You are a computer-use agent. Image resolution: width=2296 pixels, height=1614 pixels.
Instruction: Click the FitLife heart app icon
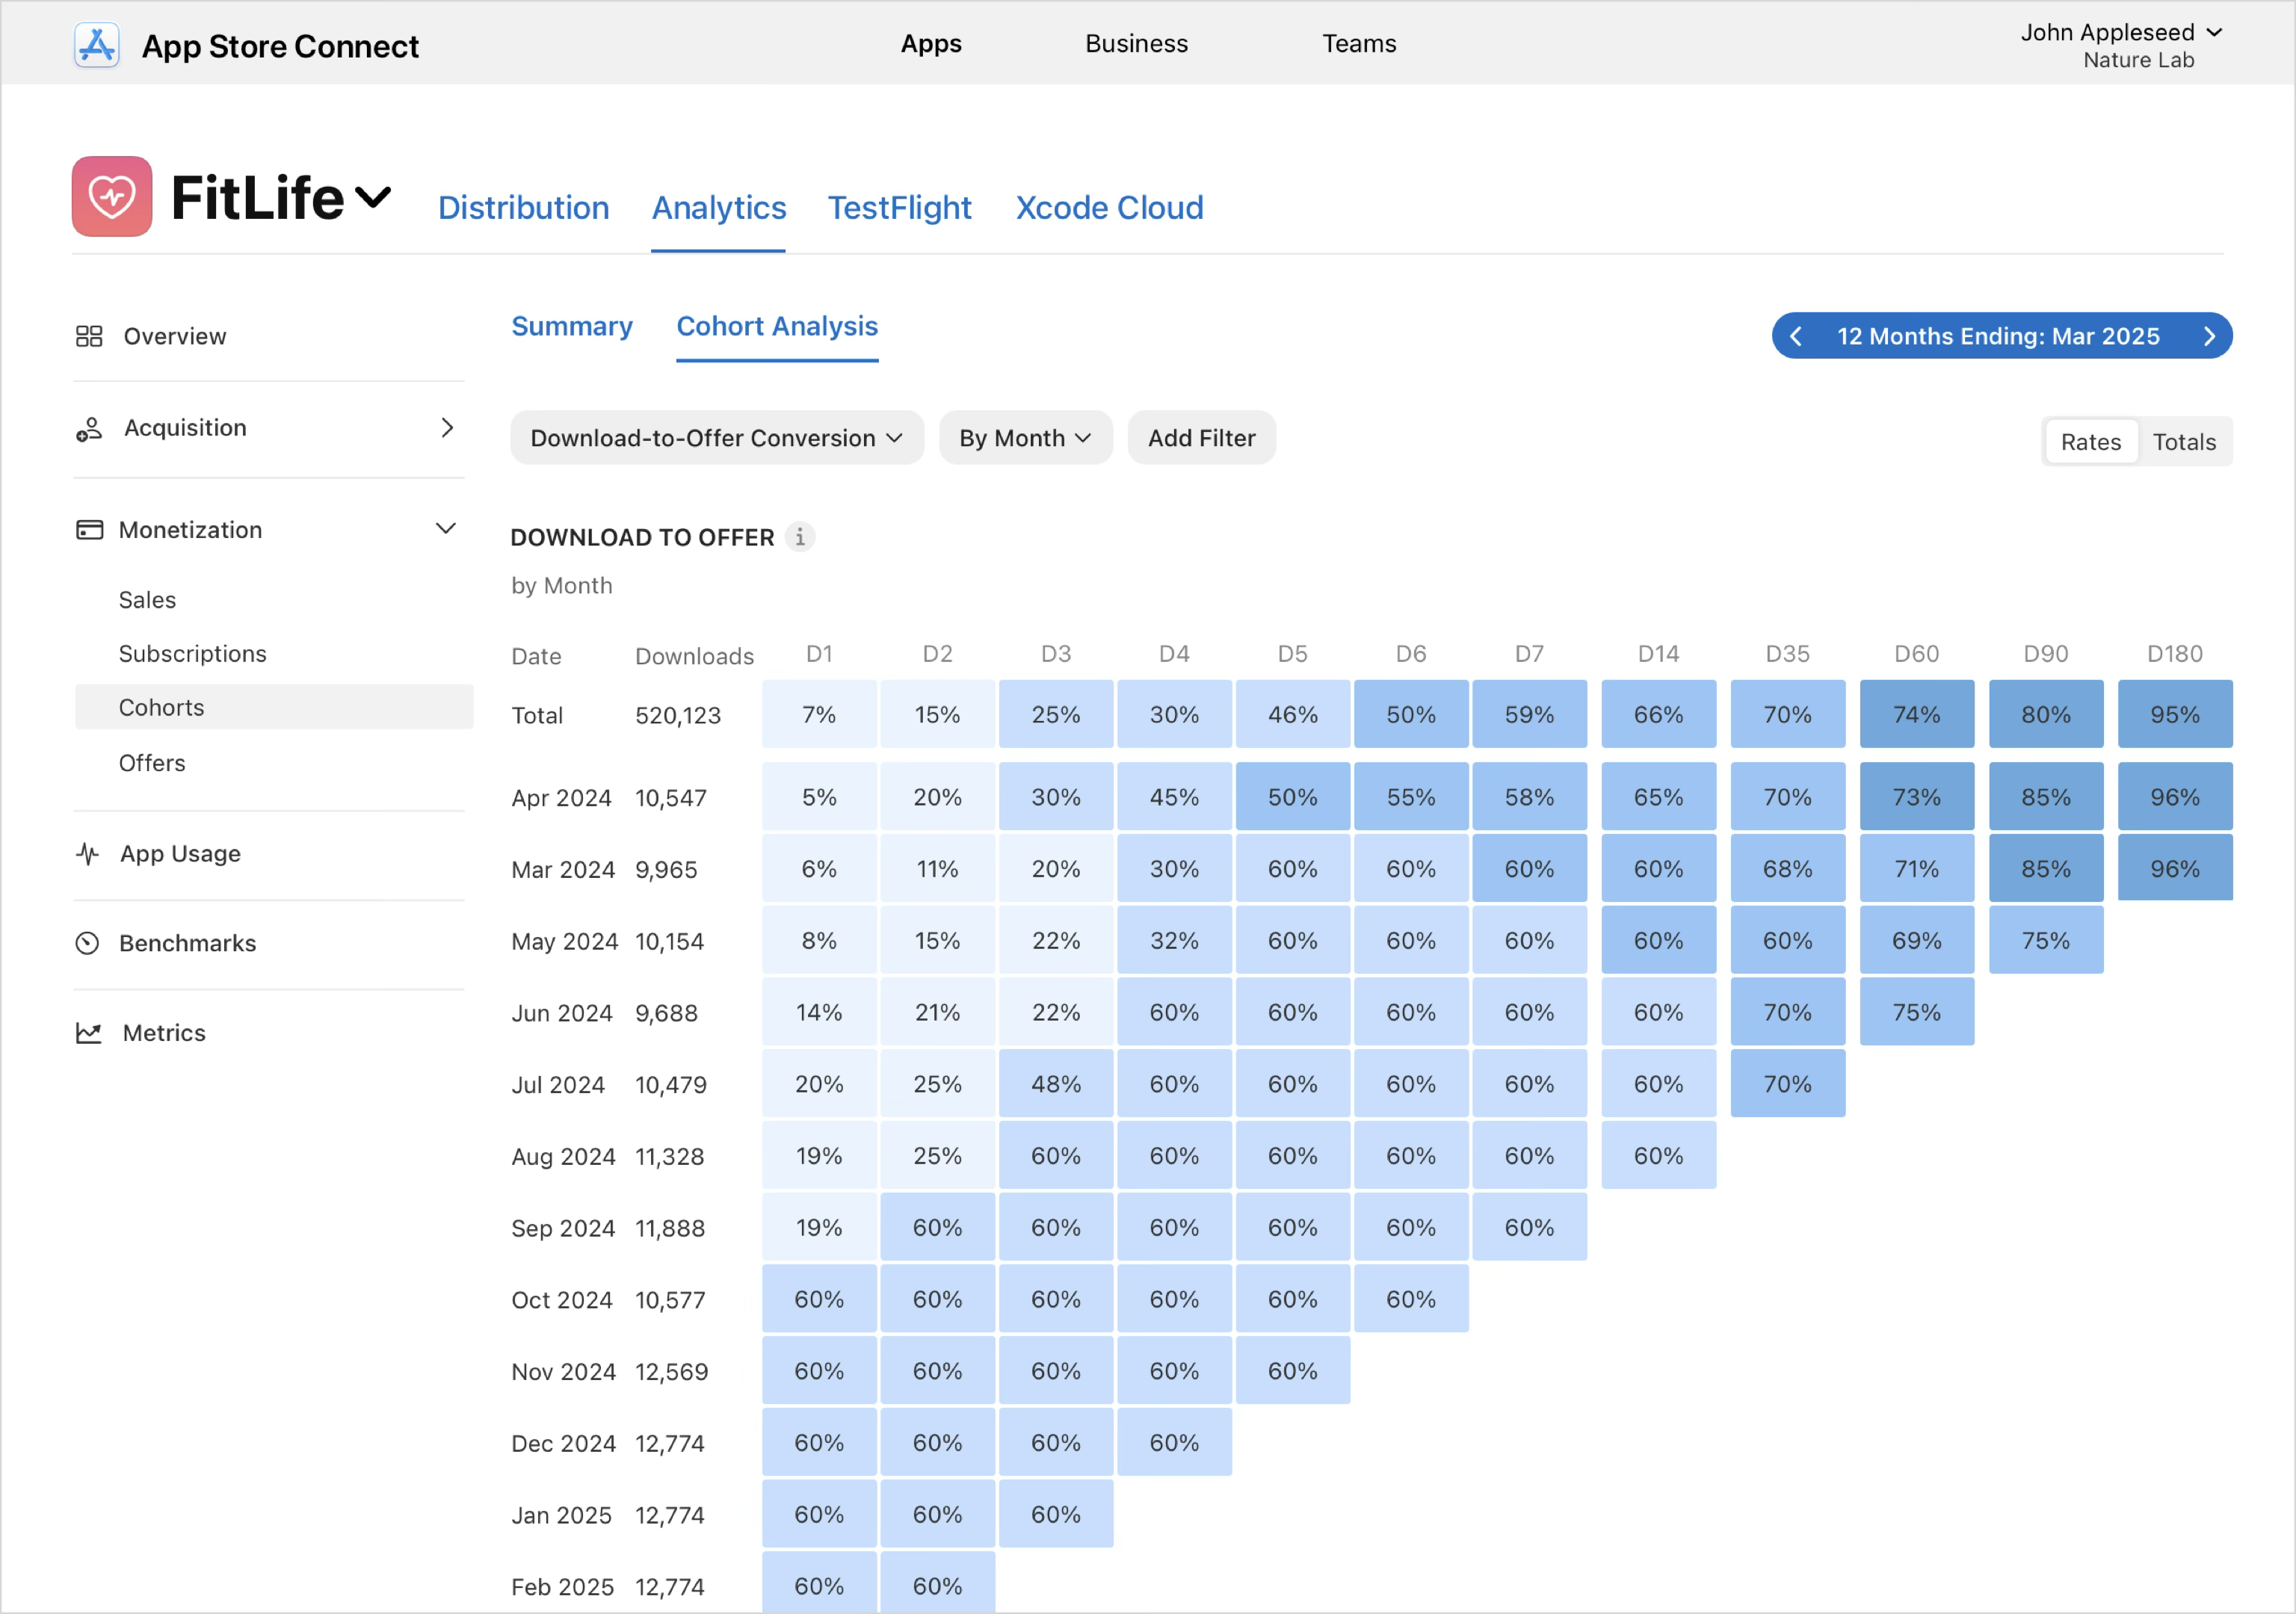[112, 196]
